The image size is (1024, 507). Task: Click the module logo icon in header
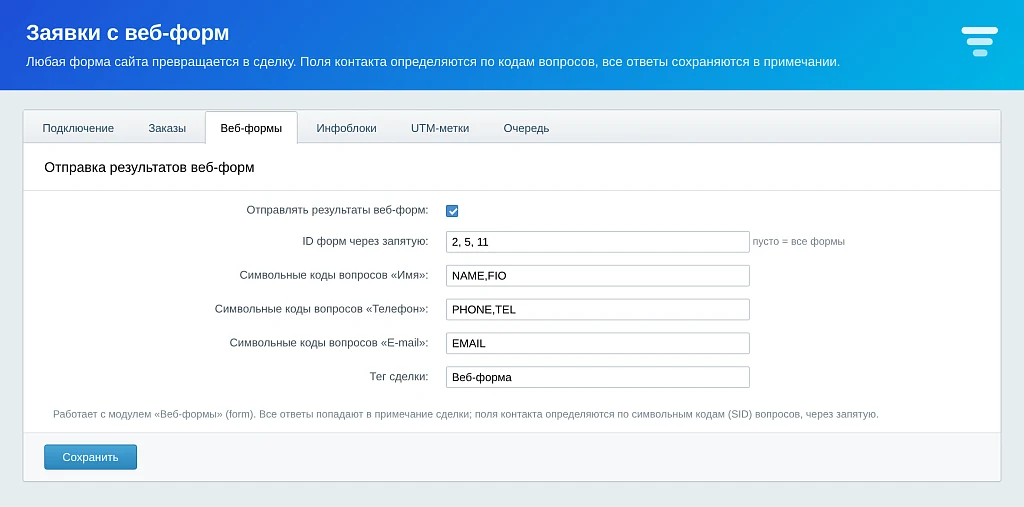(x=980, y=42)
